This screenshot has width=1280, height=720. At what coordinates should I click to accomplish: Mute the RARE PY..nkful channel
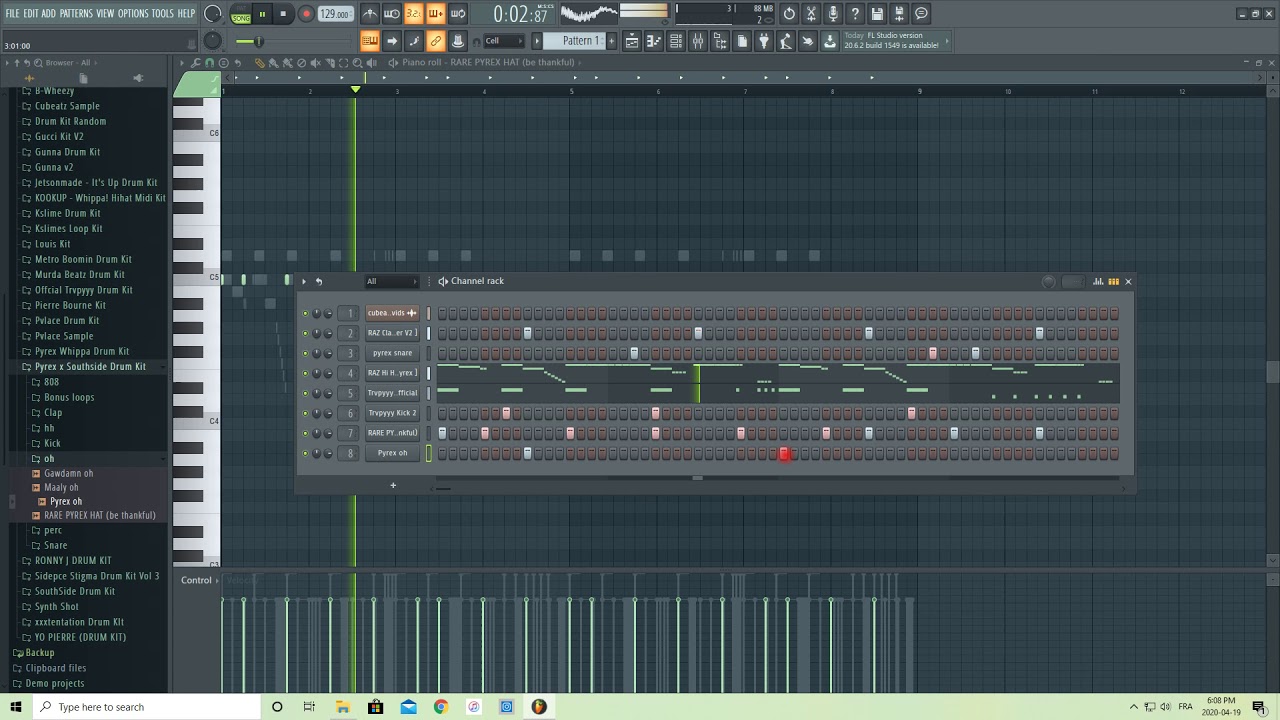click(306, 433)
